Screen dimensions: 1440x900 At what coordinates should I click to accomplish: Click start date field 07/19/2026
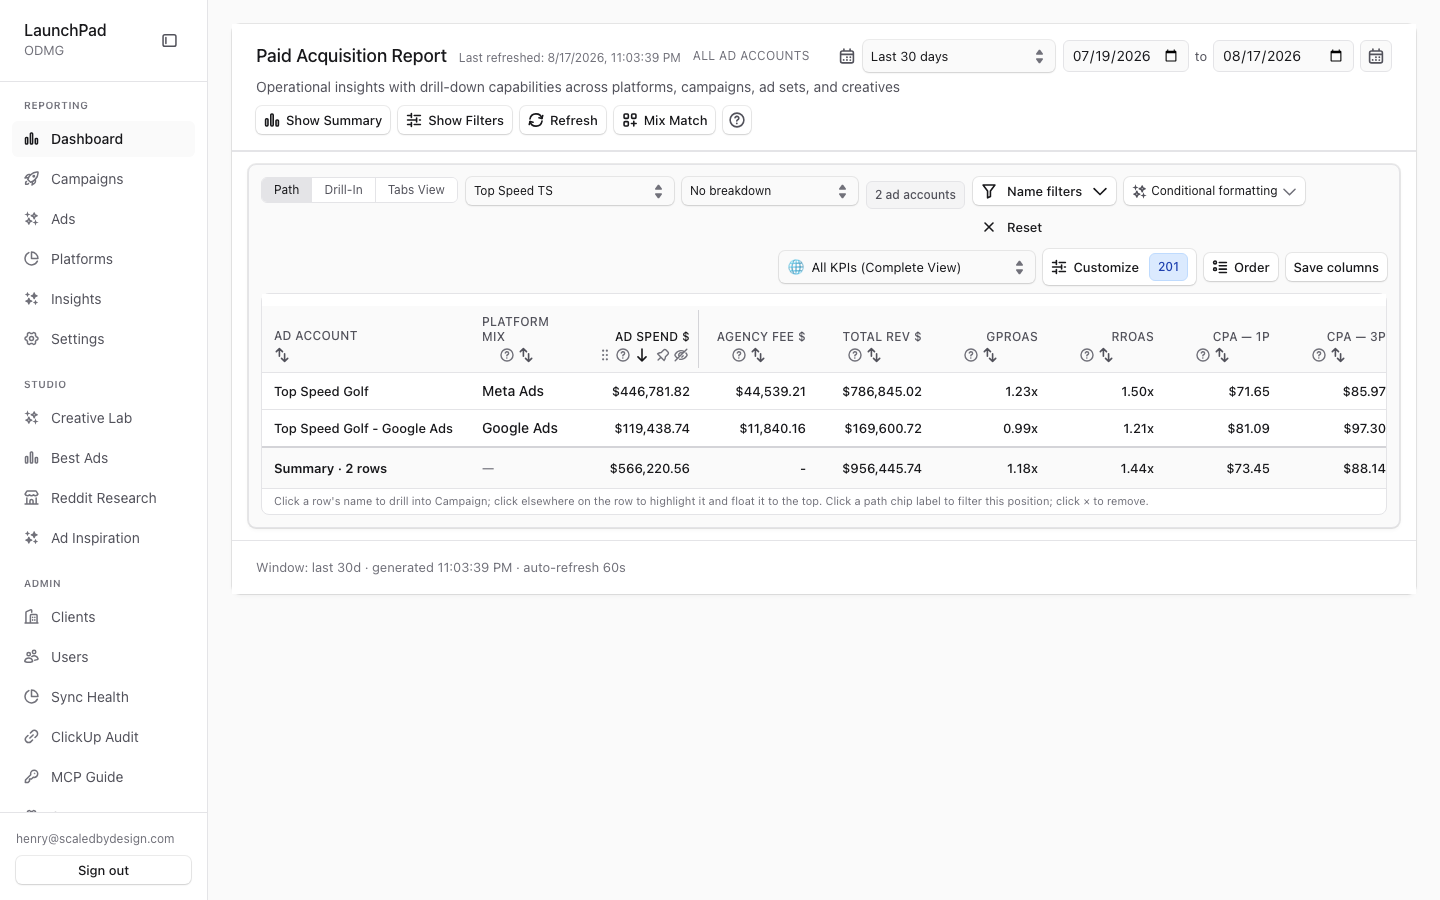(x=1126, y=56)
